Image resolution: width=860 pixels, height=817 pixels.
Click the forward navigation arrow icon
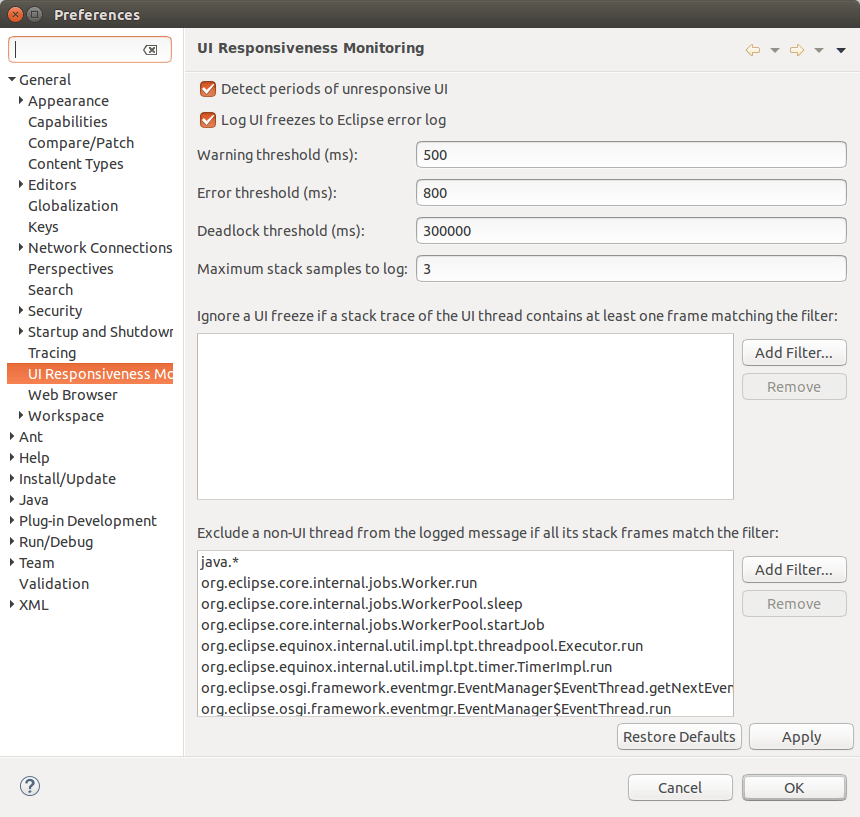coord(797,50)
